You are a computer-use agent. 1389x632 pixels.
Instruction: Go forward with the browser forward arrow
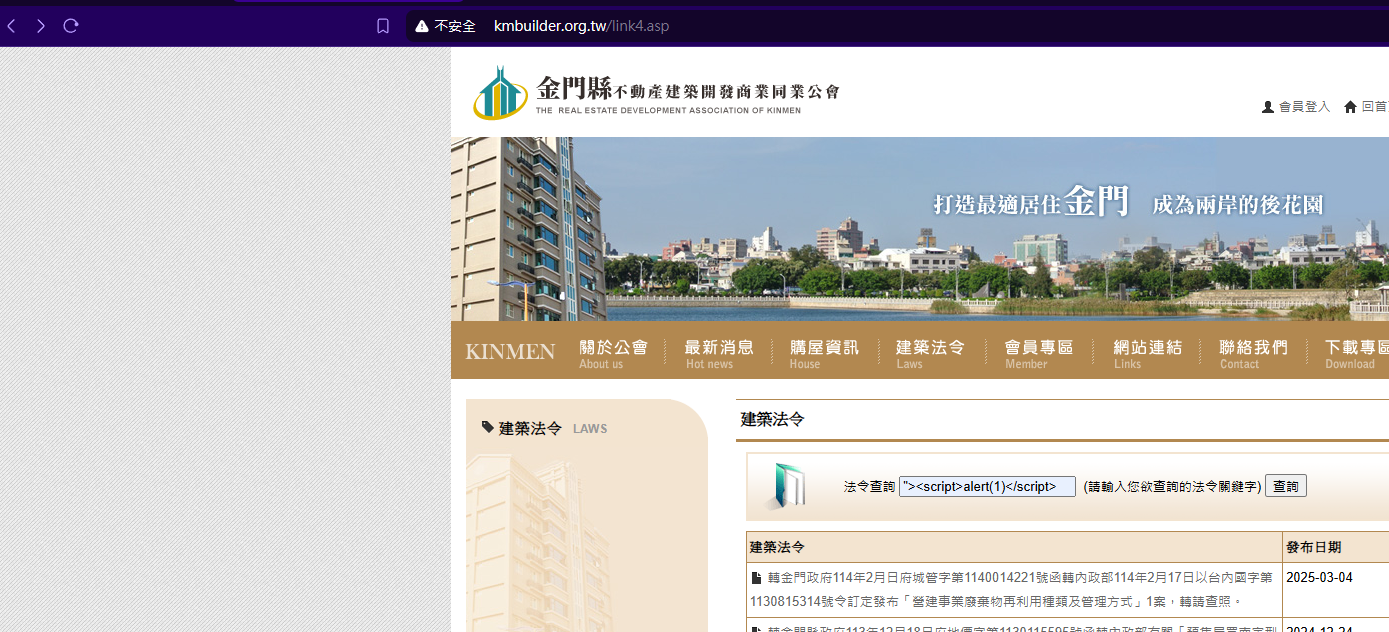(x=41, y=26)
